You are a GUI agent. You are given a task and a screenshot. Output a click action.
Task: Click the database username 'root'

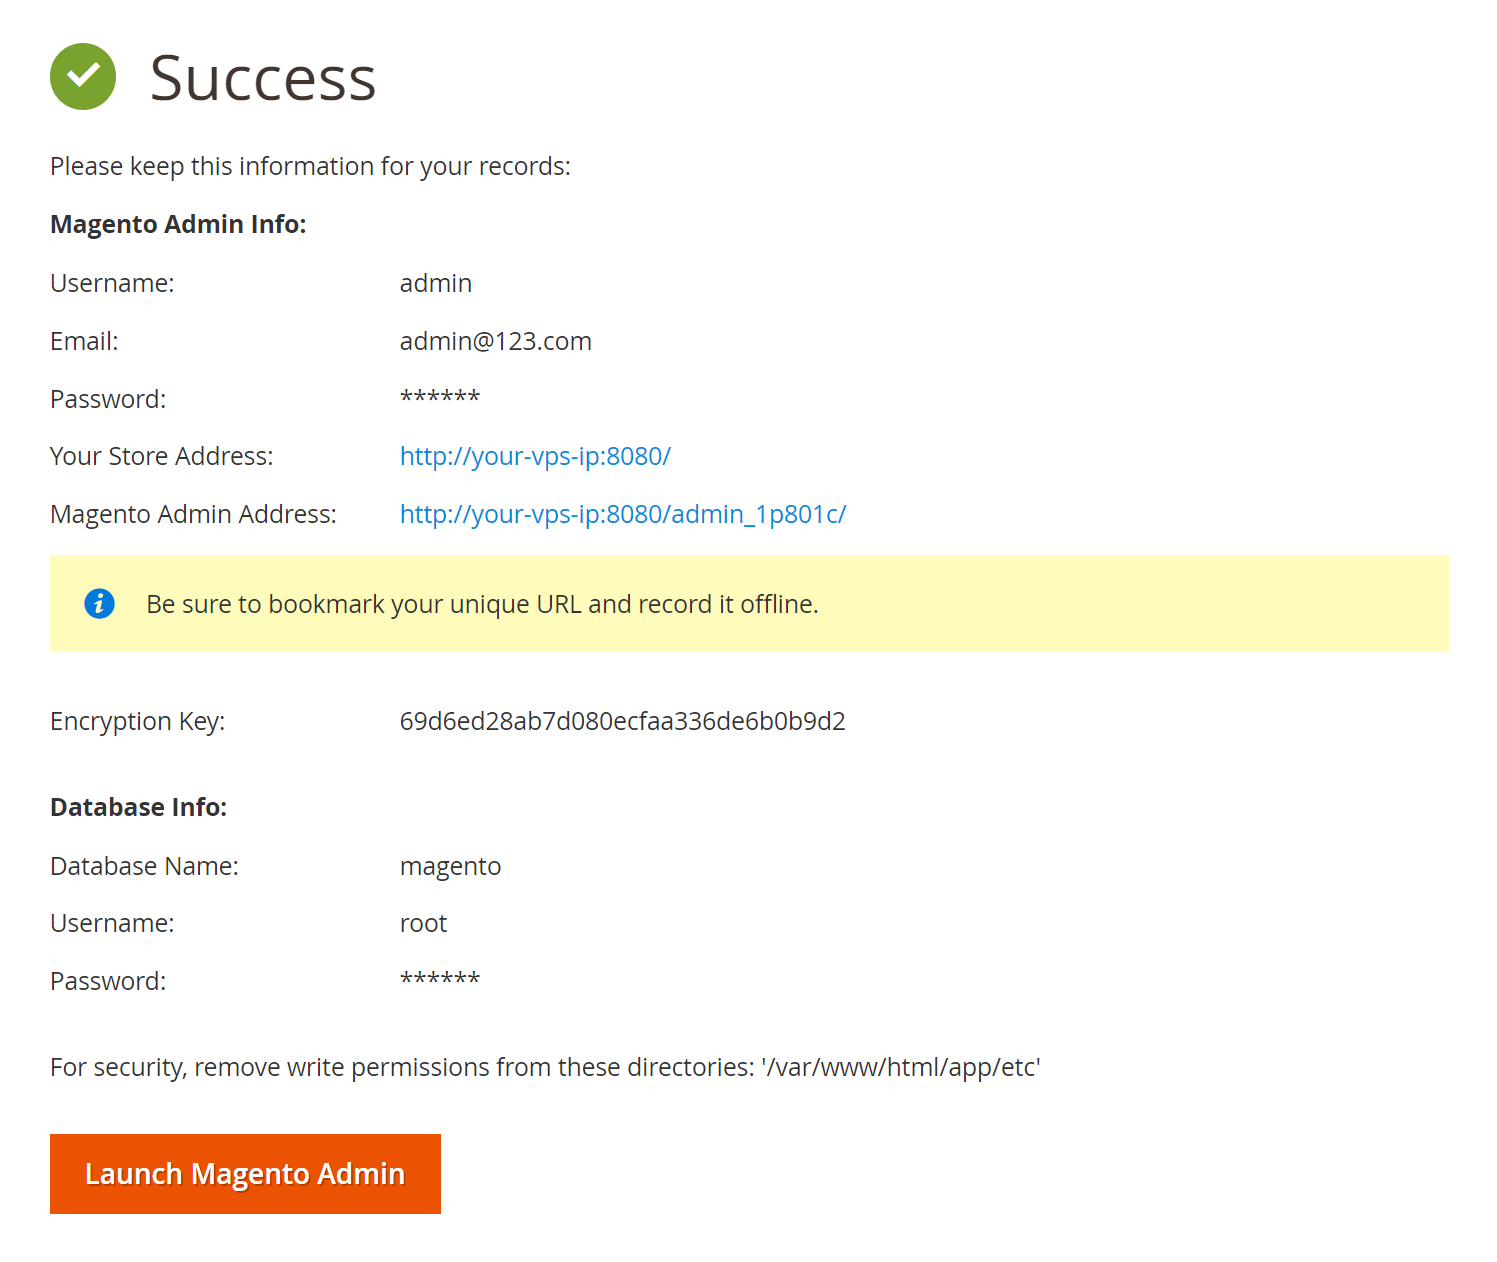(x=423, y=924)
